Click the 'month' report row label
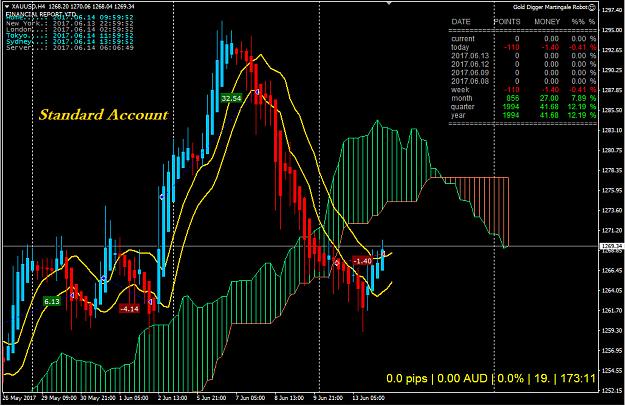 [462, 98]
